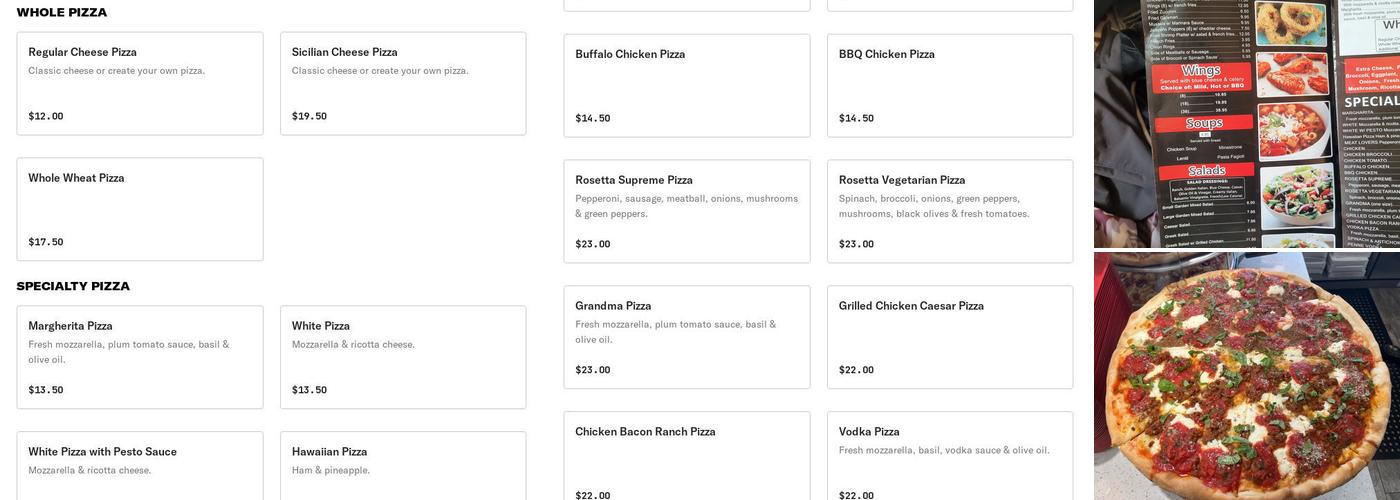Click Grilled Chicken Caesar Pizza card

(x=950, y=337)
